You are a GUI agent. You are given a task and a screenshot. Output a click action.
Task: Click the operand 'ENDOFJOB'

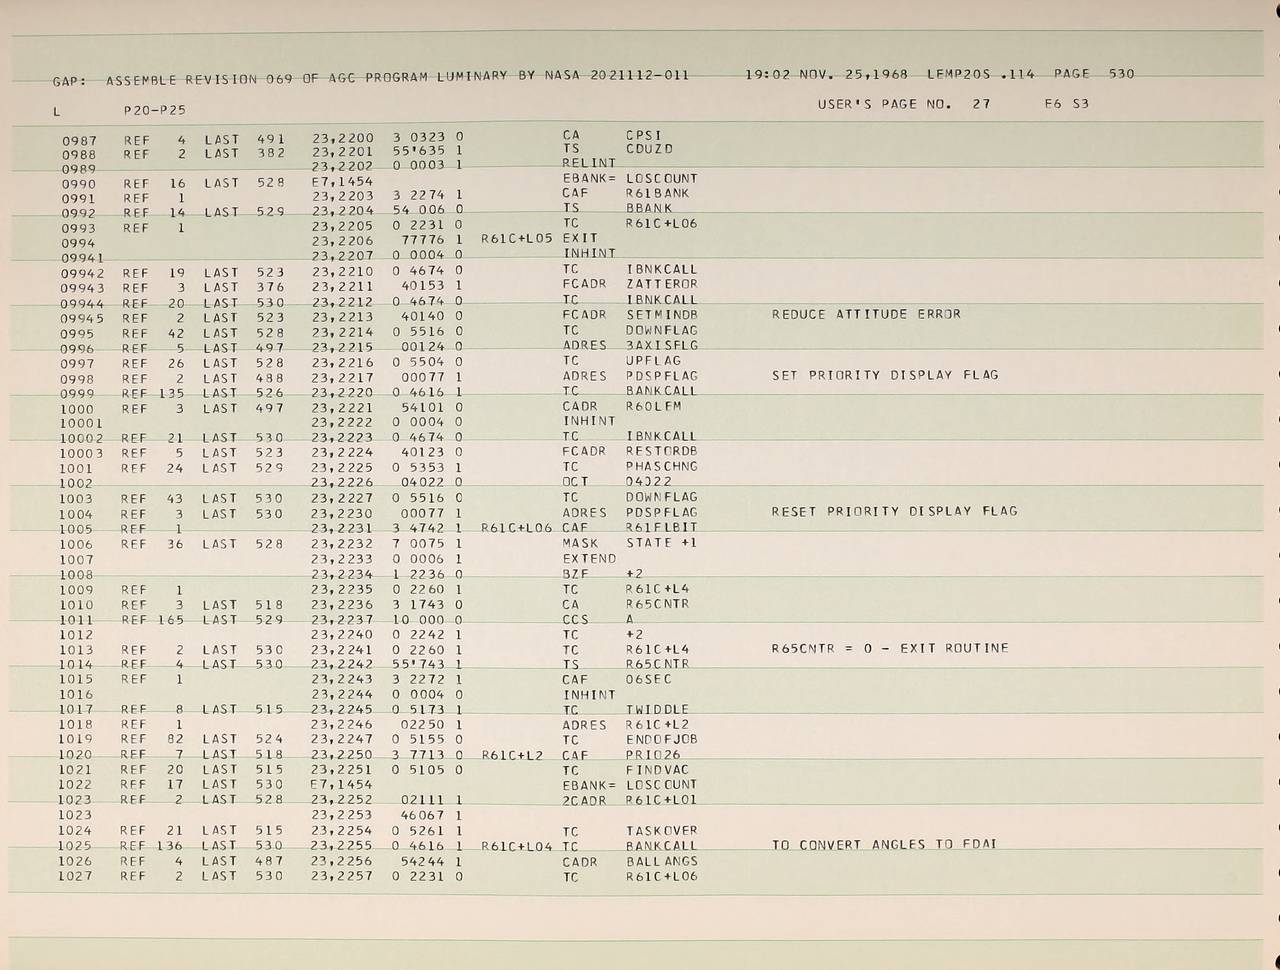(x=662, y=739)
